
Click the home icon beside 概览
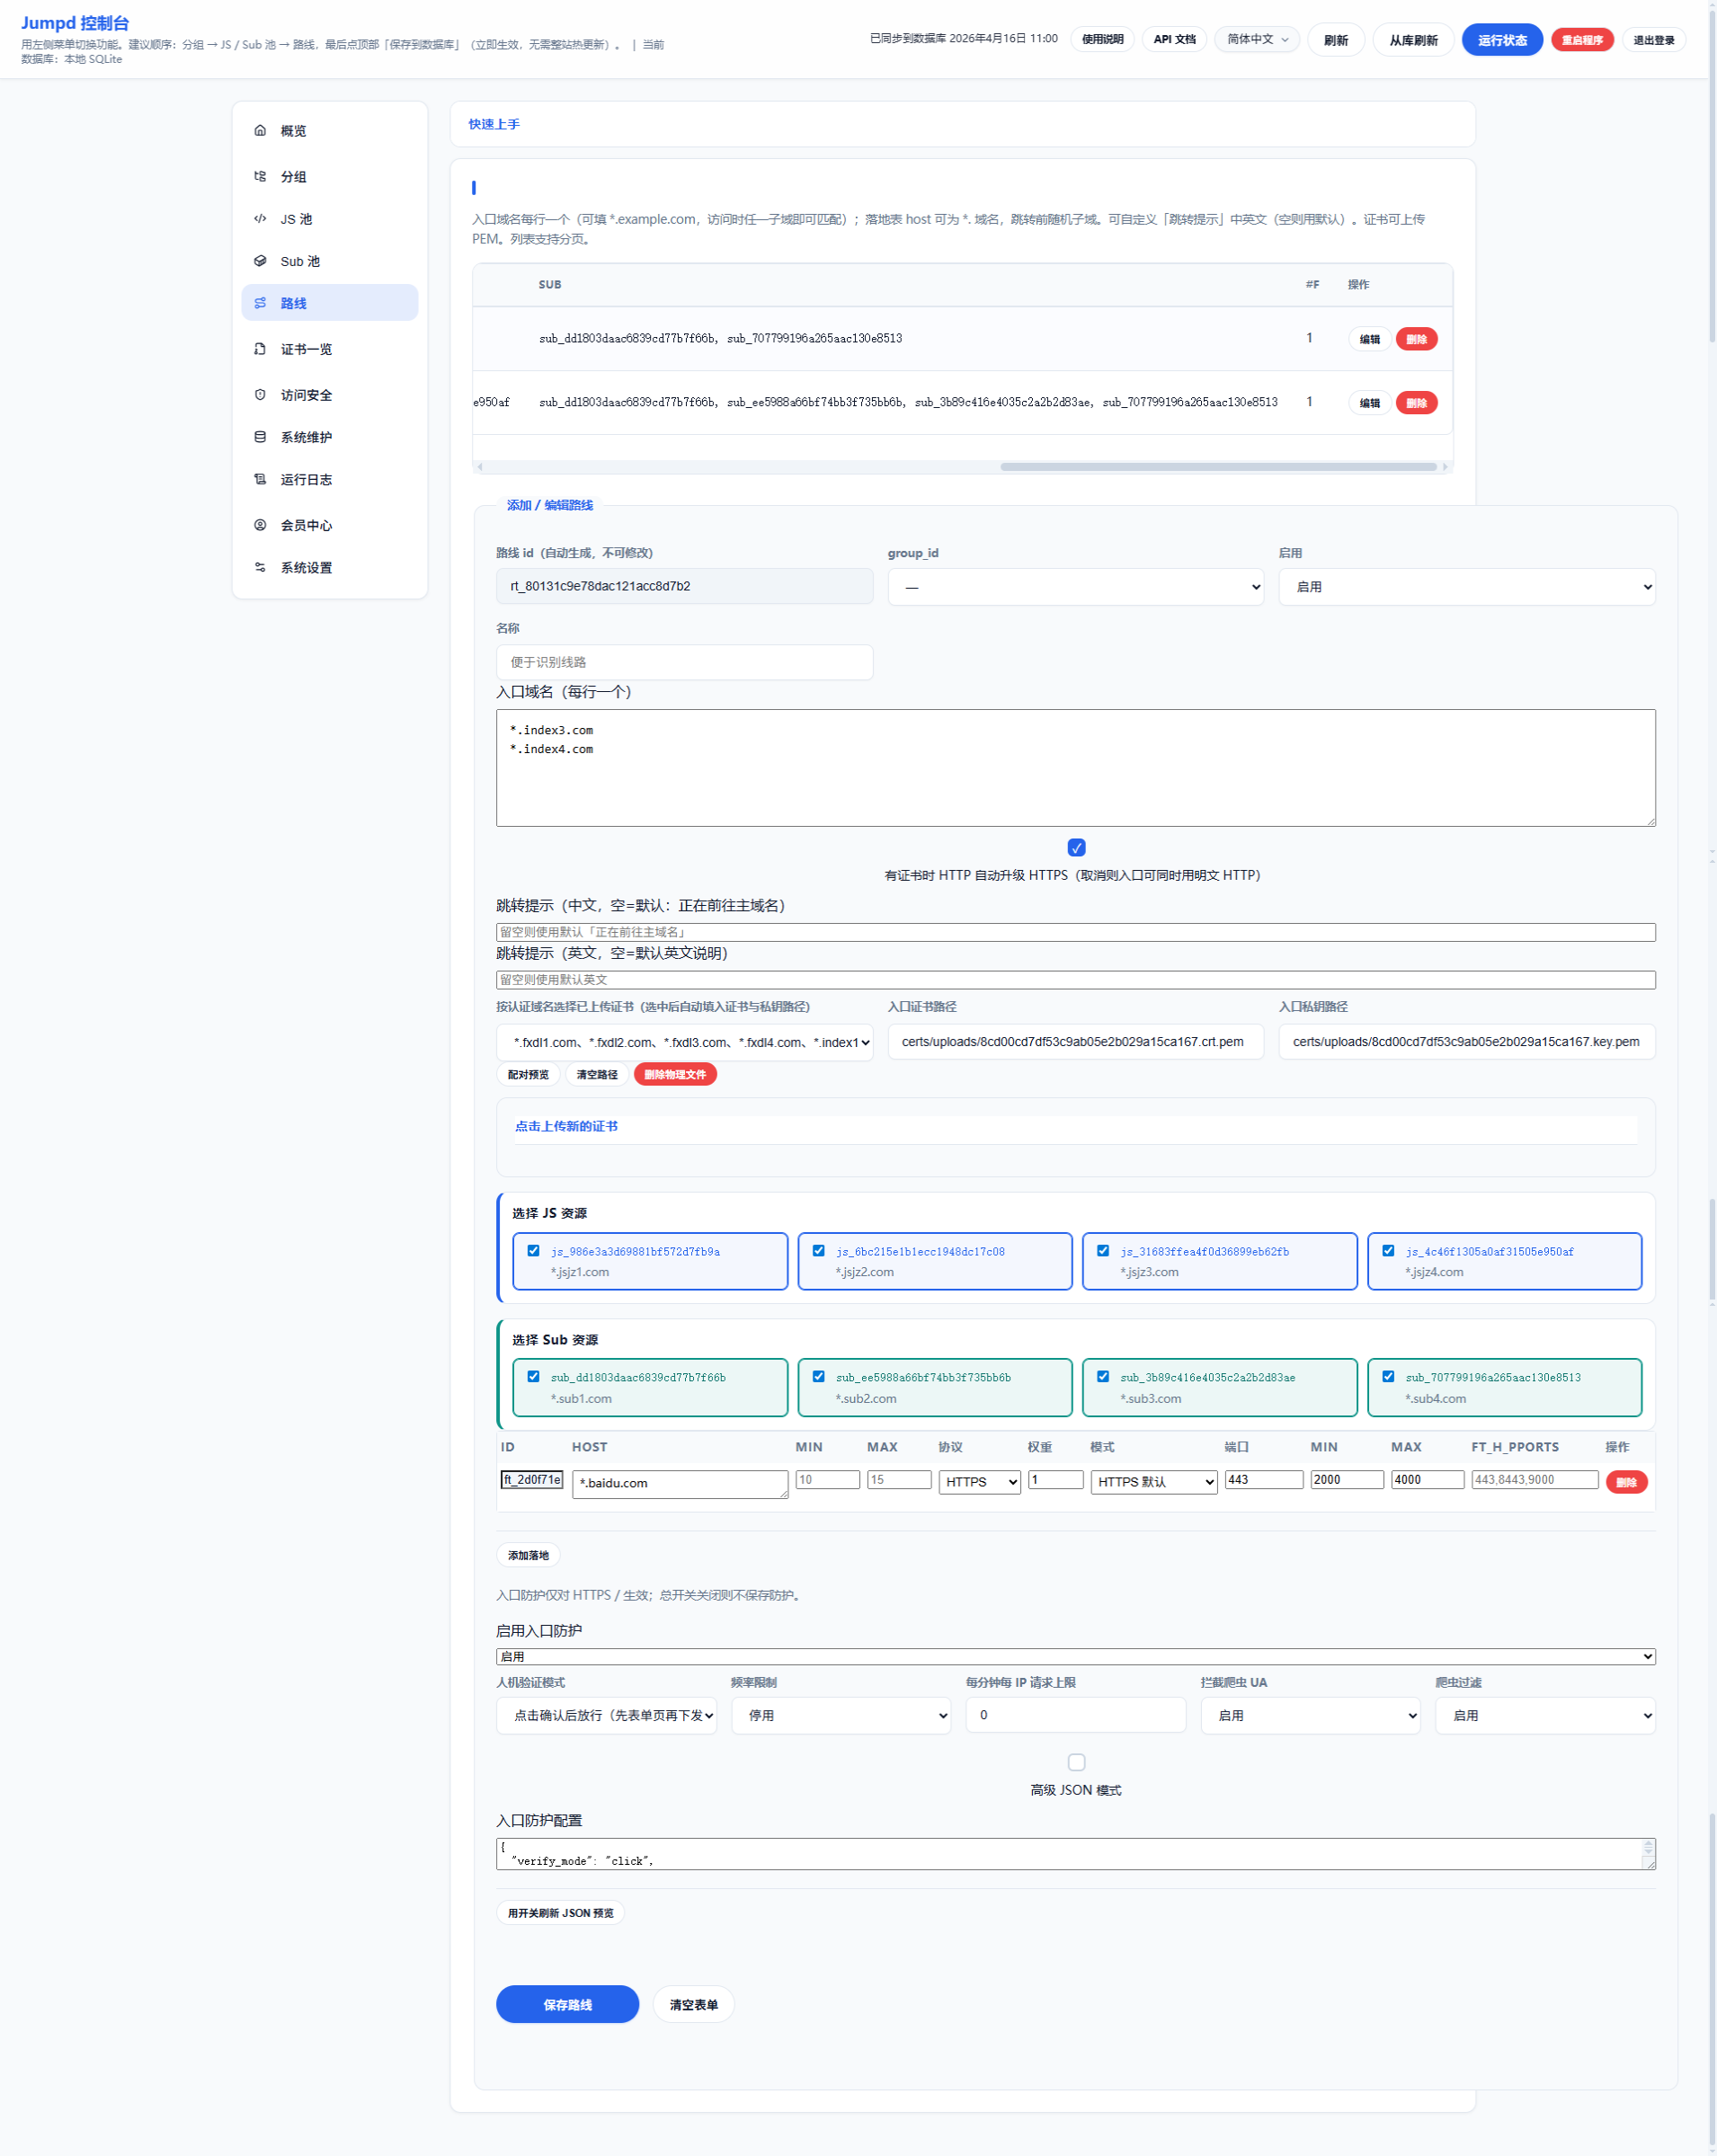point(260,131)
